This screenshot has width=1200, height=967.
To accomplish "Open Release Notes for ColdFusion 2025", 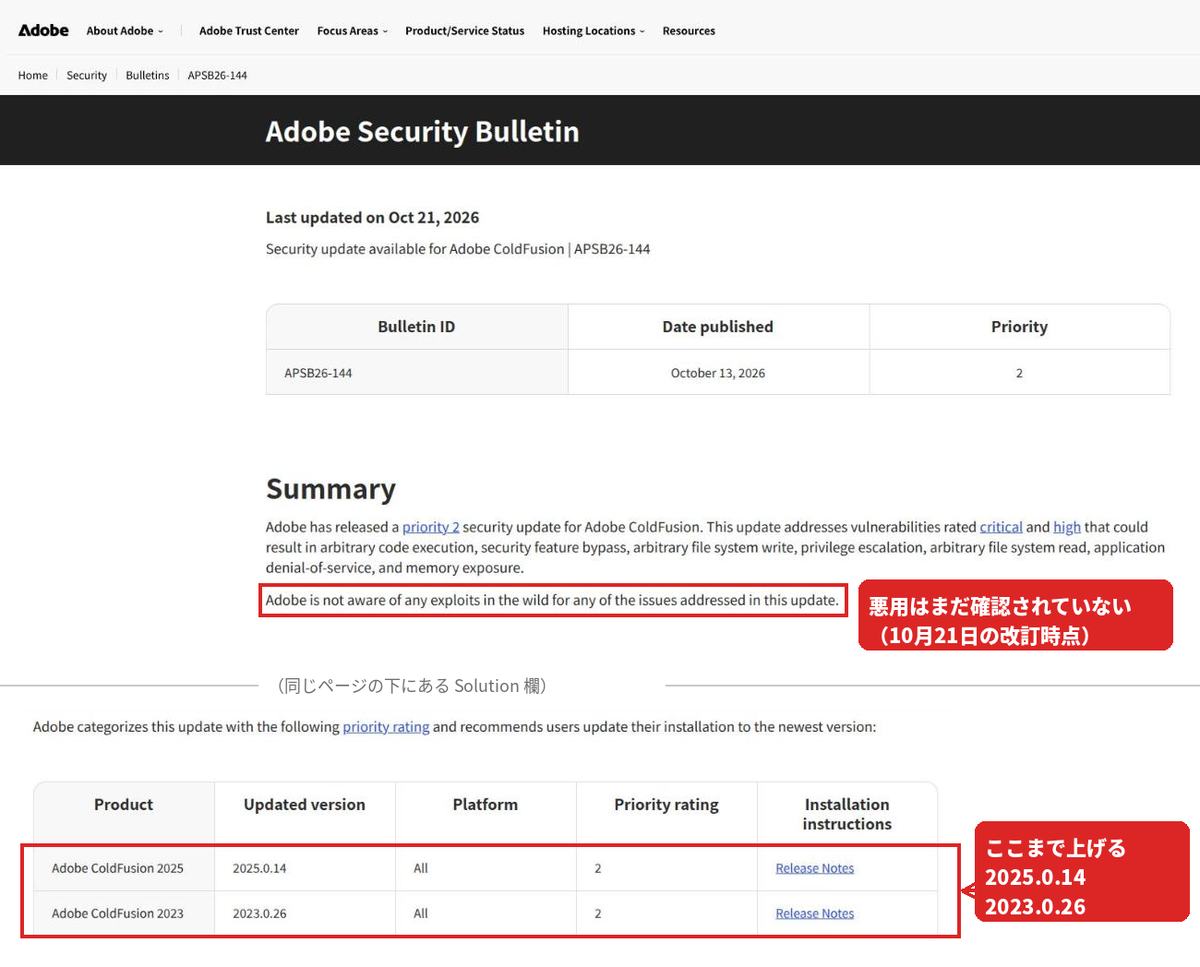I will 815,868.
